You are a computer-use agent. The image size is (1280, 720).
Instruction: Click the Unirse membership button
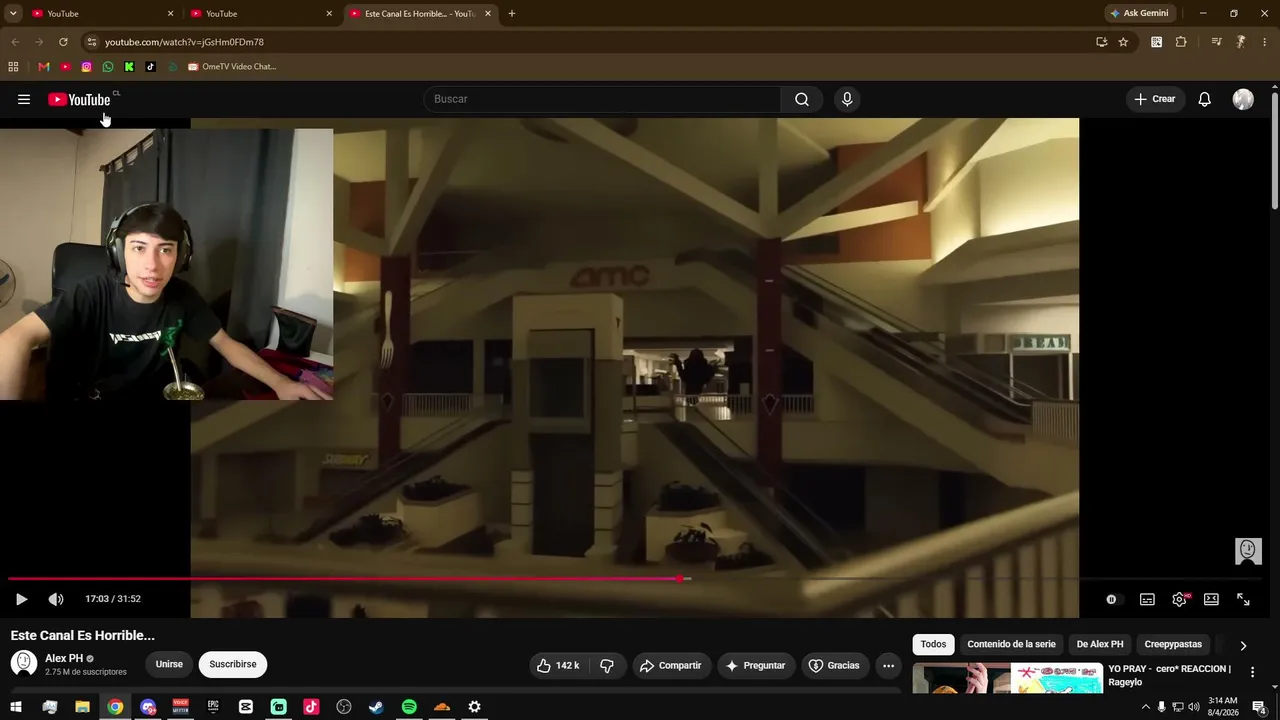pos(169,664)
